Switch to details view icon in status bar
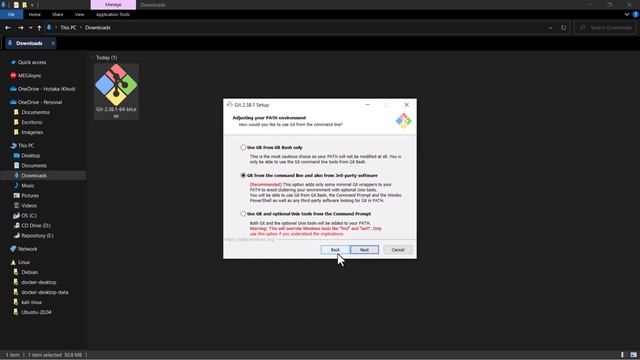640x360 pixels. pyautogui.click(x=623, y=355)
